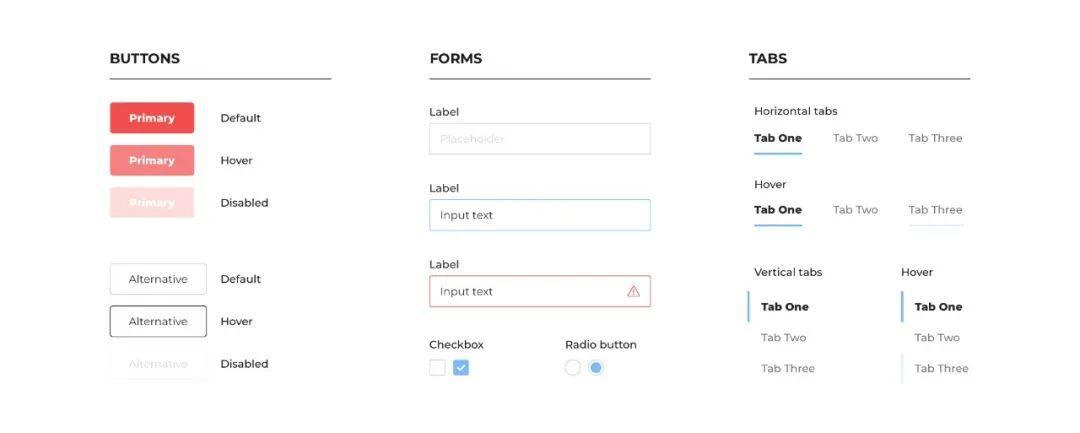Click the disabled Alternative button
The height and width of the screenshot is (433, 1080).
click(x=158, y=364)
